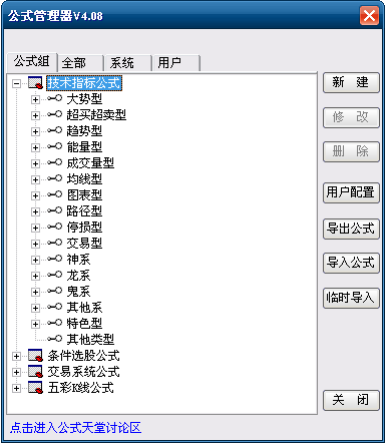Click the 交易系统公式 folder icon

35,372
